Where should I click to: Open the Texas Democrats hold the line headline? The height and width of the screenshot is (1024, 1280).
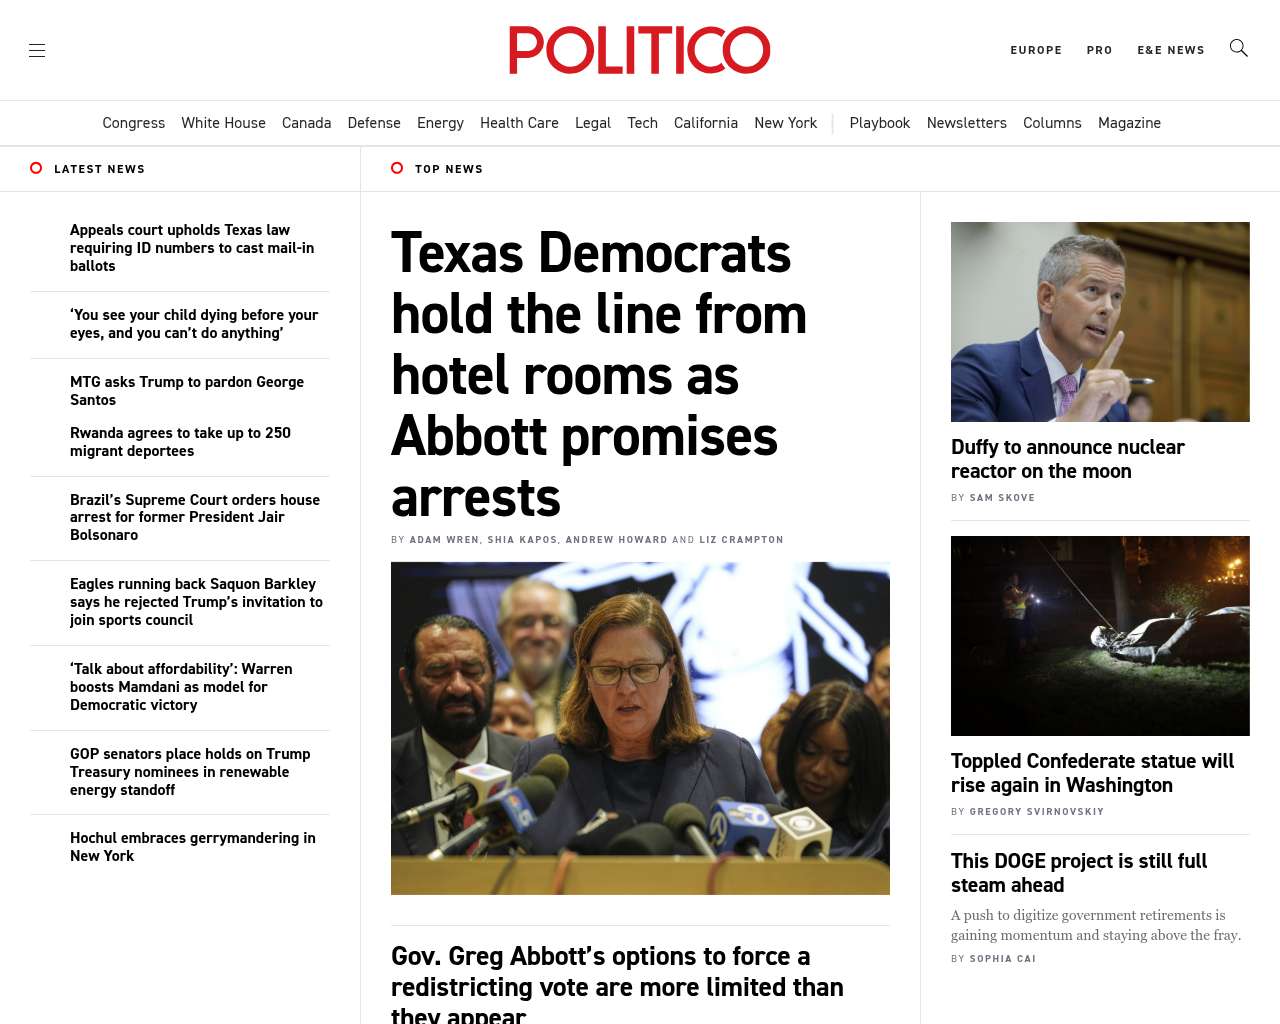click(599, 375)
